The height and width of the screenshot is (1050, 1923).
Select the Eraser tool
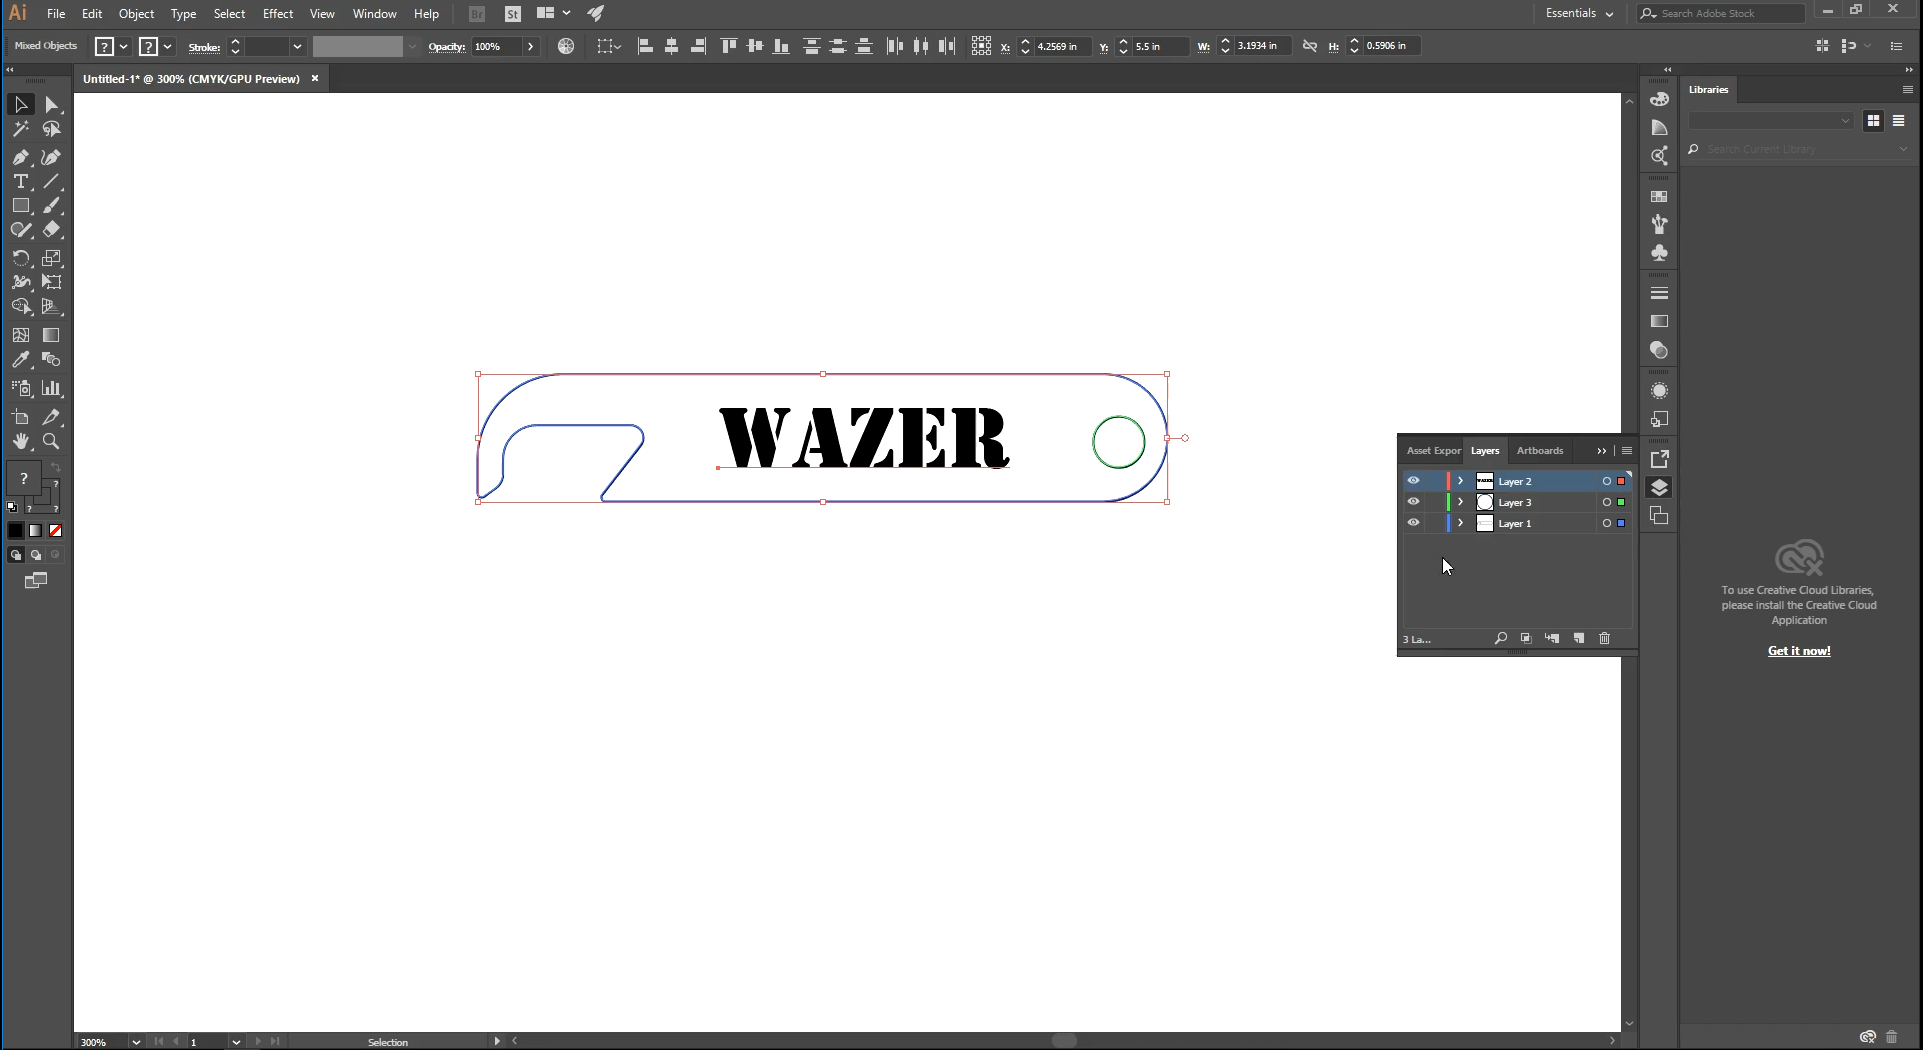(52, 230)
